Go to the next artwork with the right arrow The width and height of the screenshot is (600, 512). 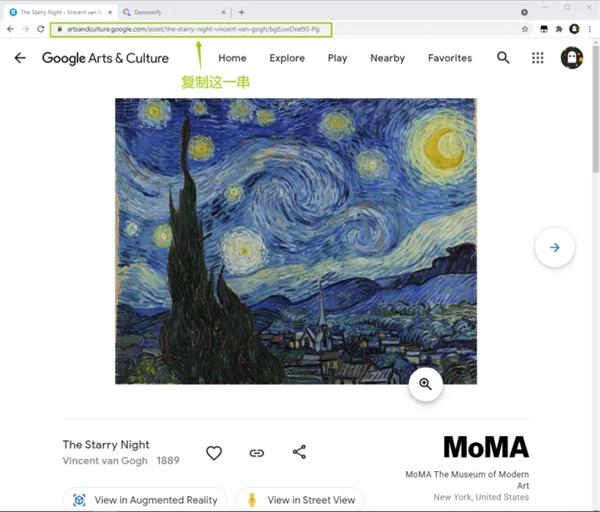coord(554,247)
